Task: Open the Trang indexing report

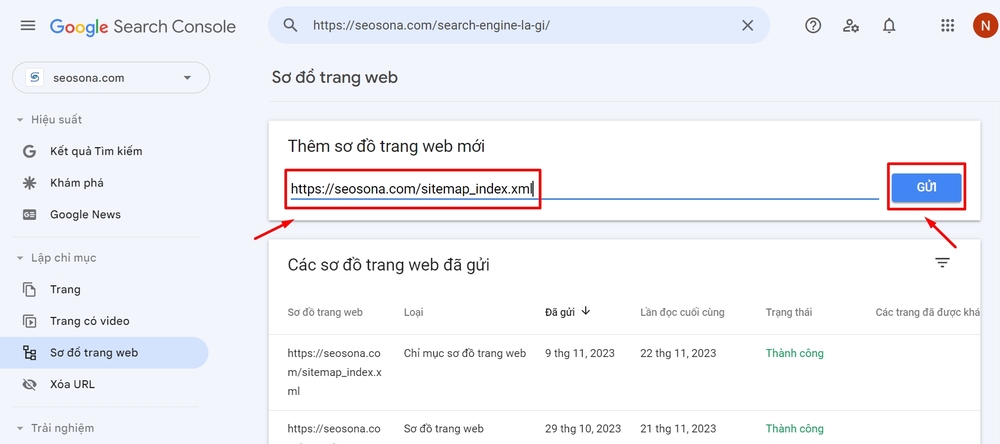Action: [65, 290]
